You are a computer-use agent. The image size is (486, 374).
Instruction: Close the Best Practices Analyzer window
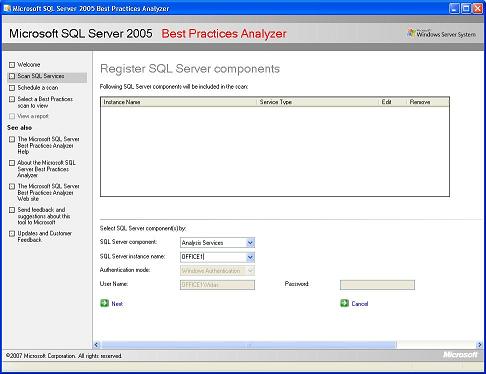point(478,8)
